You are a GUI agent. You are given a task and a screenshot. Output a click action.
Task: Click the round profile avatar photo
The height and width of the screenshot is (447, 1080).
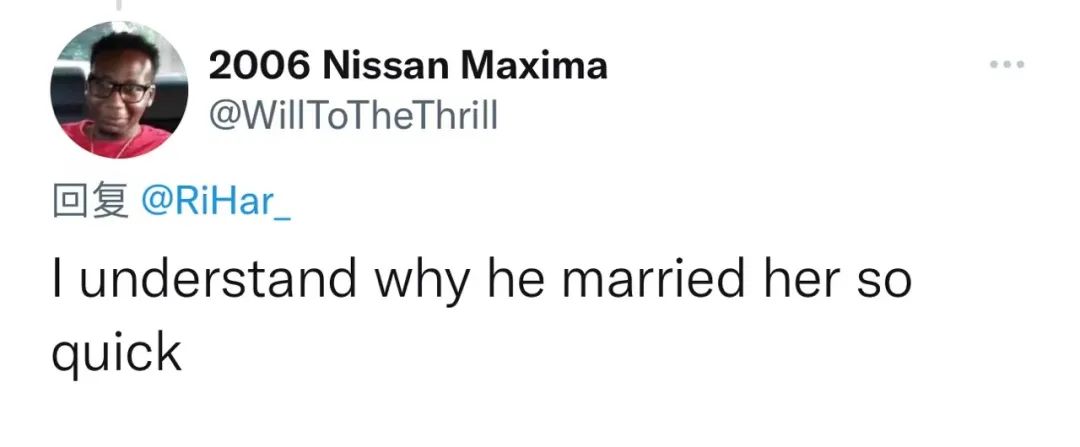[118, 90]
